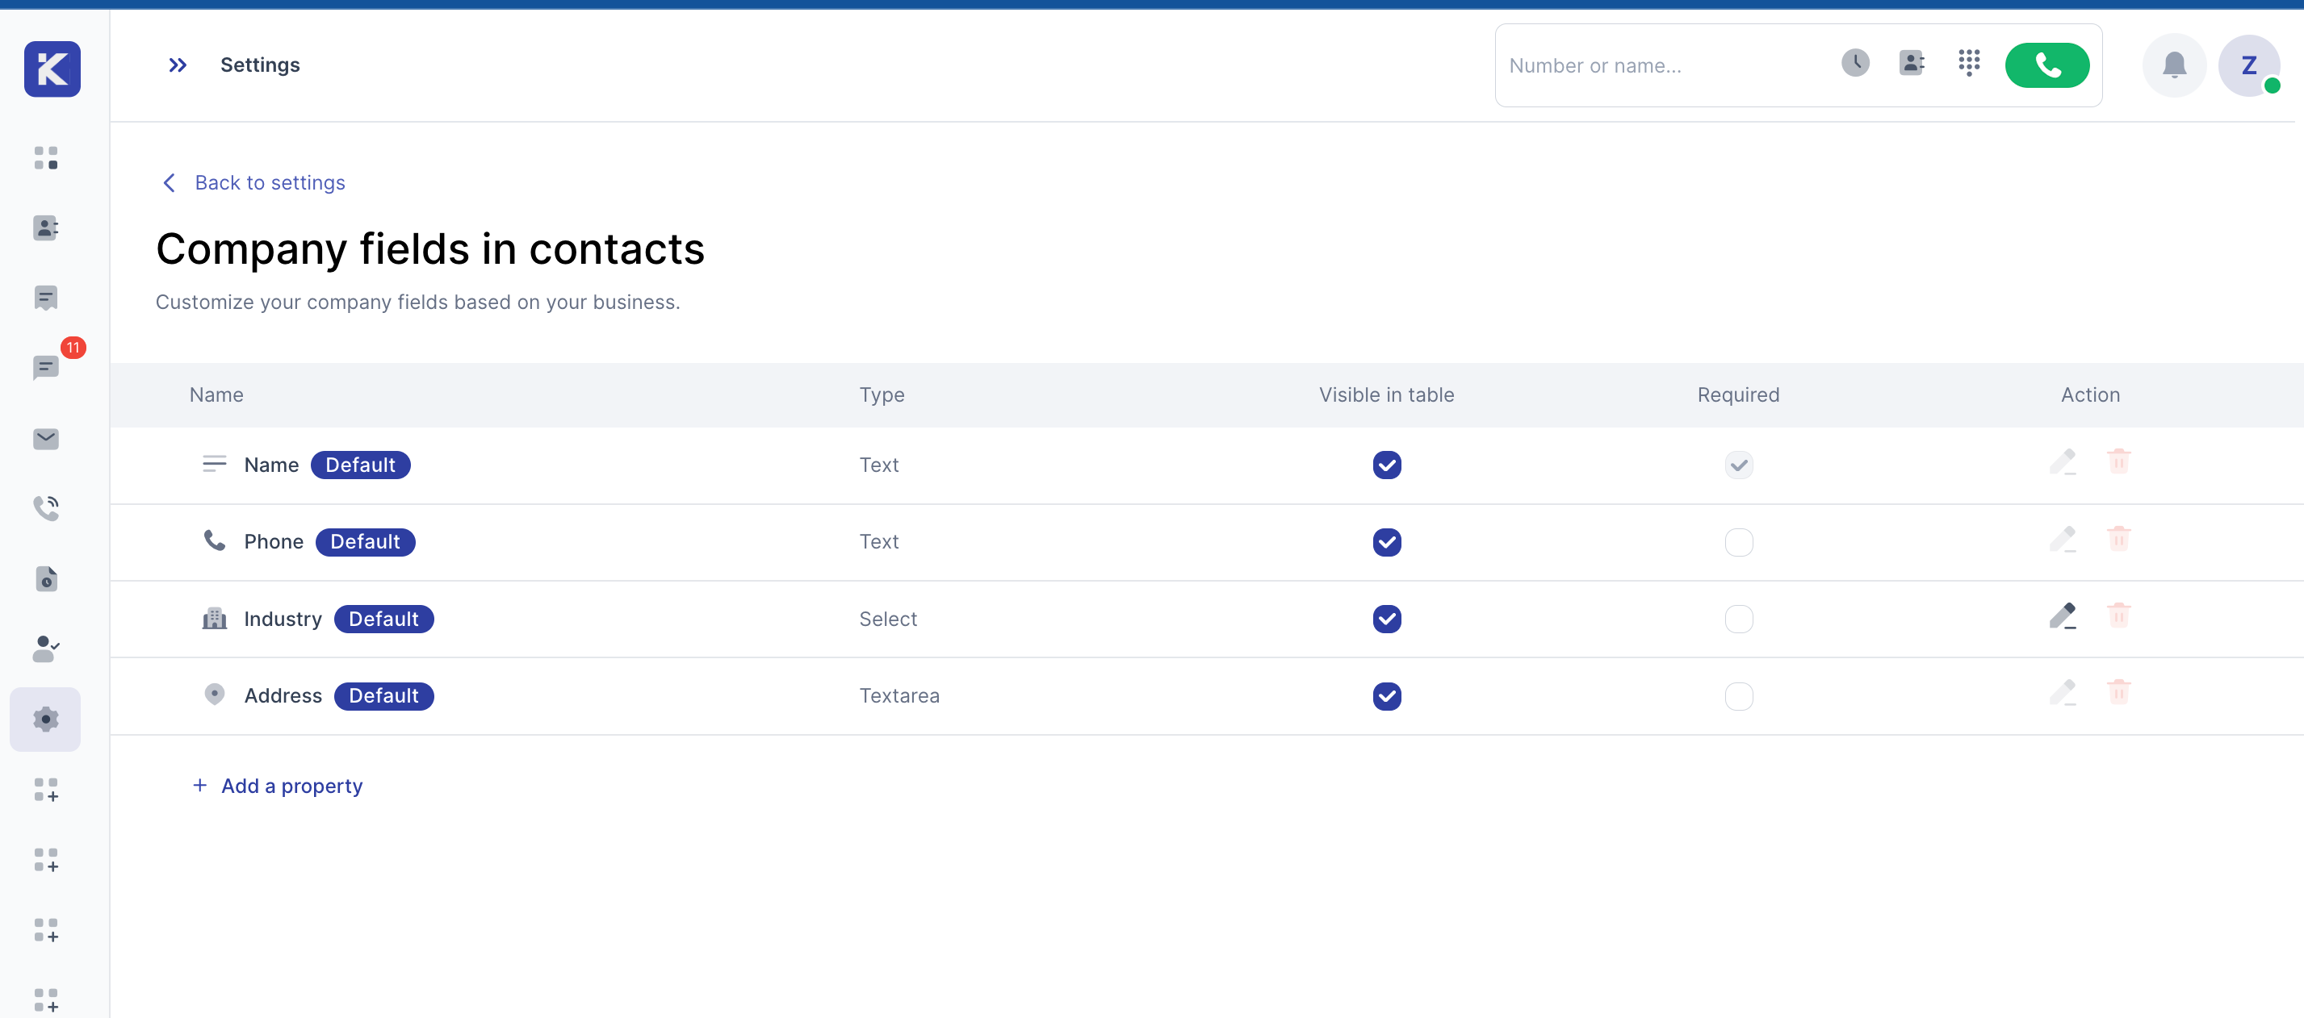Edit the Industry field with pencil icon
Image resolution: width=2304 pixels, height=1018 pixels.
click(2062, 616)
